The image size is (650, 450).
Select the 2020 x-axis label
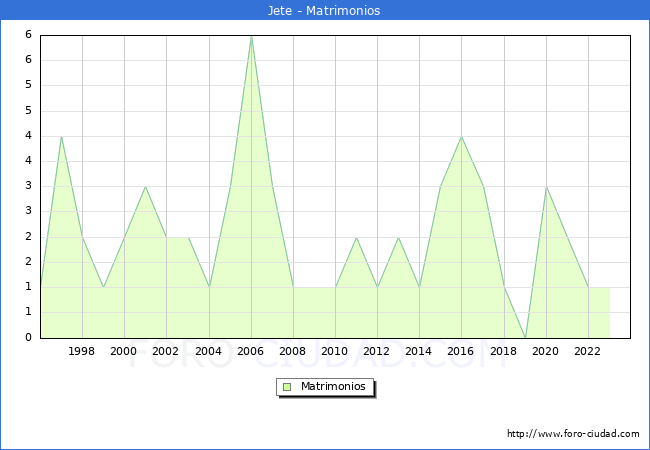545,351
